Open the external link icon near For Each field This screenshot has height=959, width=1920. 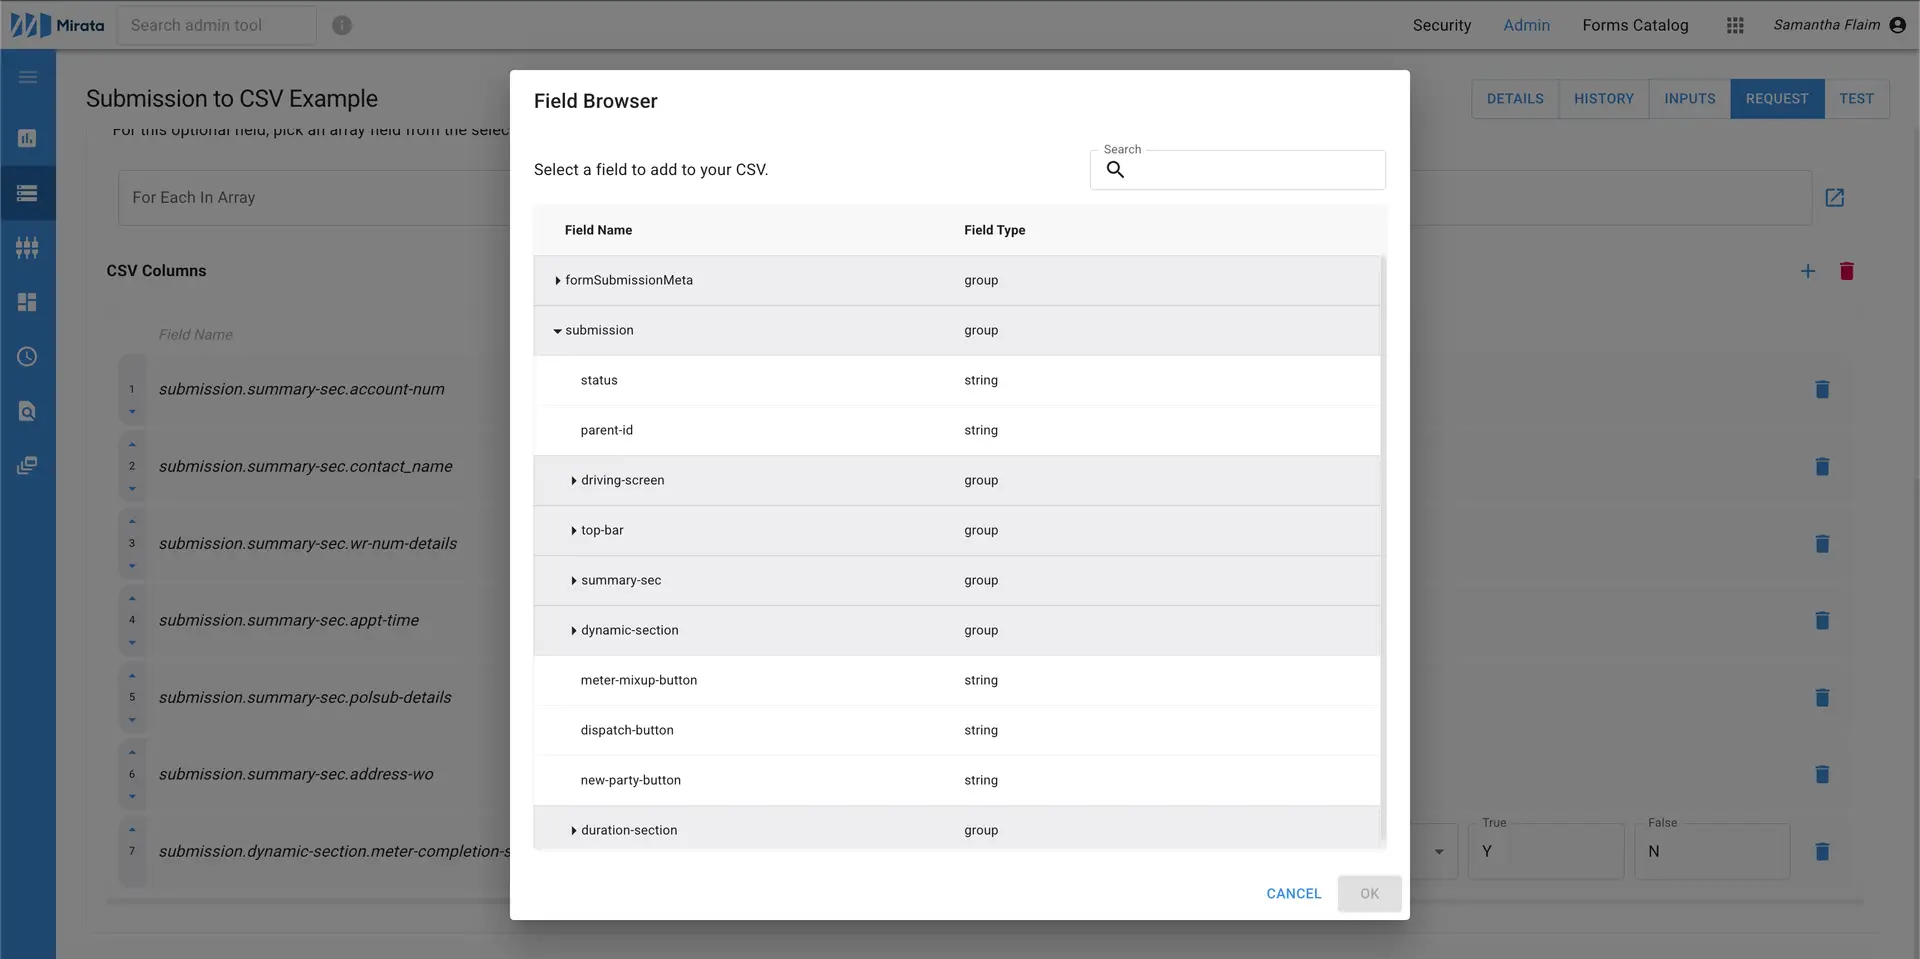pyautogui.click(x=1836, y=197)
